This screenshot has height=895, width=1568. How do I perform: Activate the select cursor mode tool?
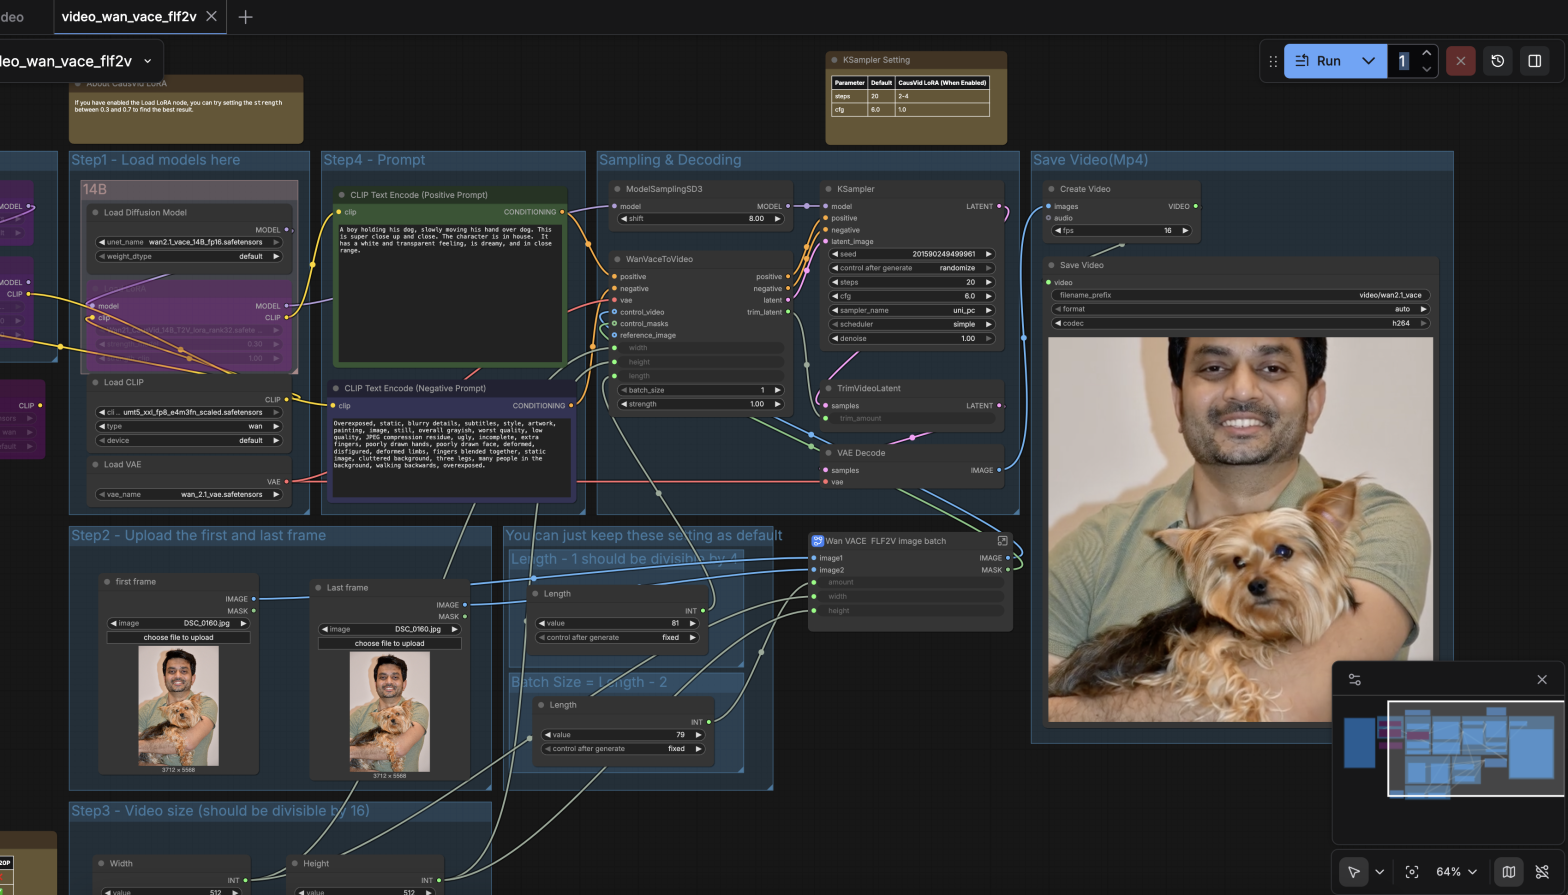pos(1353,872)
